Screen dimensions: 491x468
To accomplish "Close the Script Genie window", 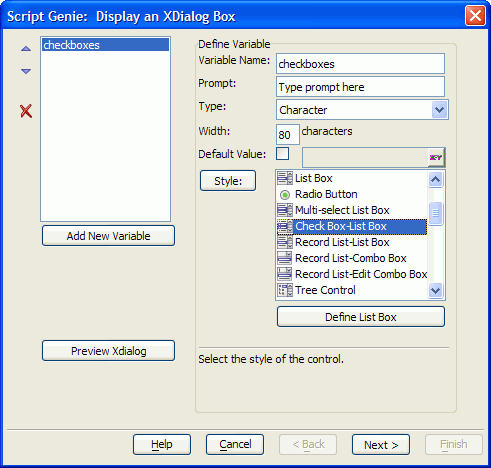I will click(475, 16).
